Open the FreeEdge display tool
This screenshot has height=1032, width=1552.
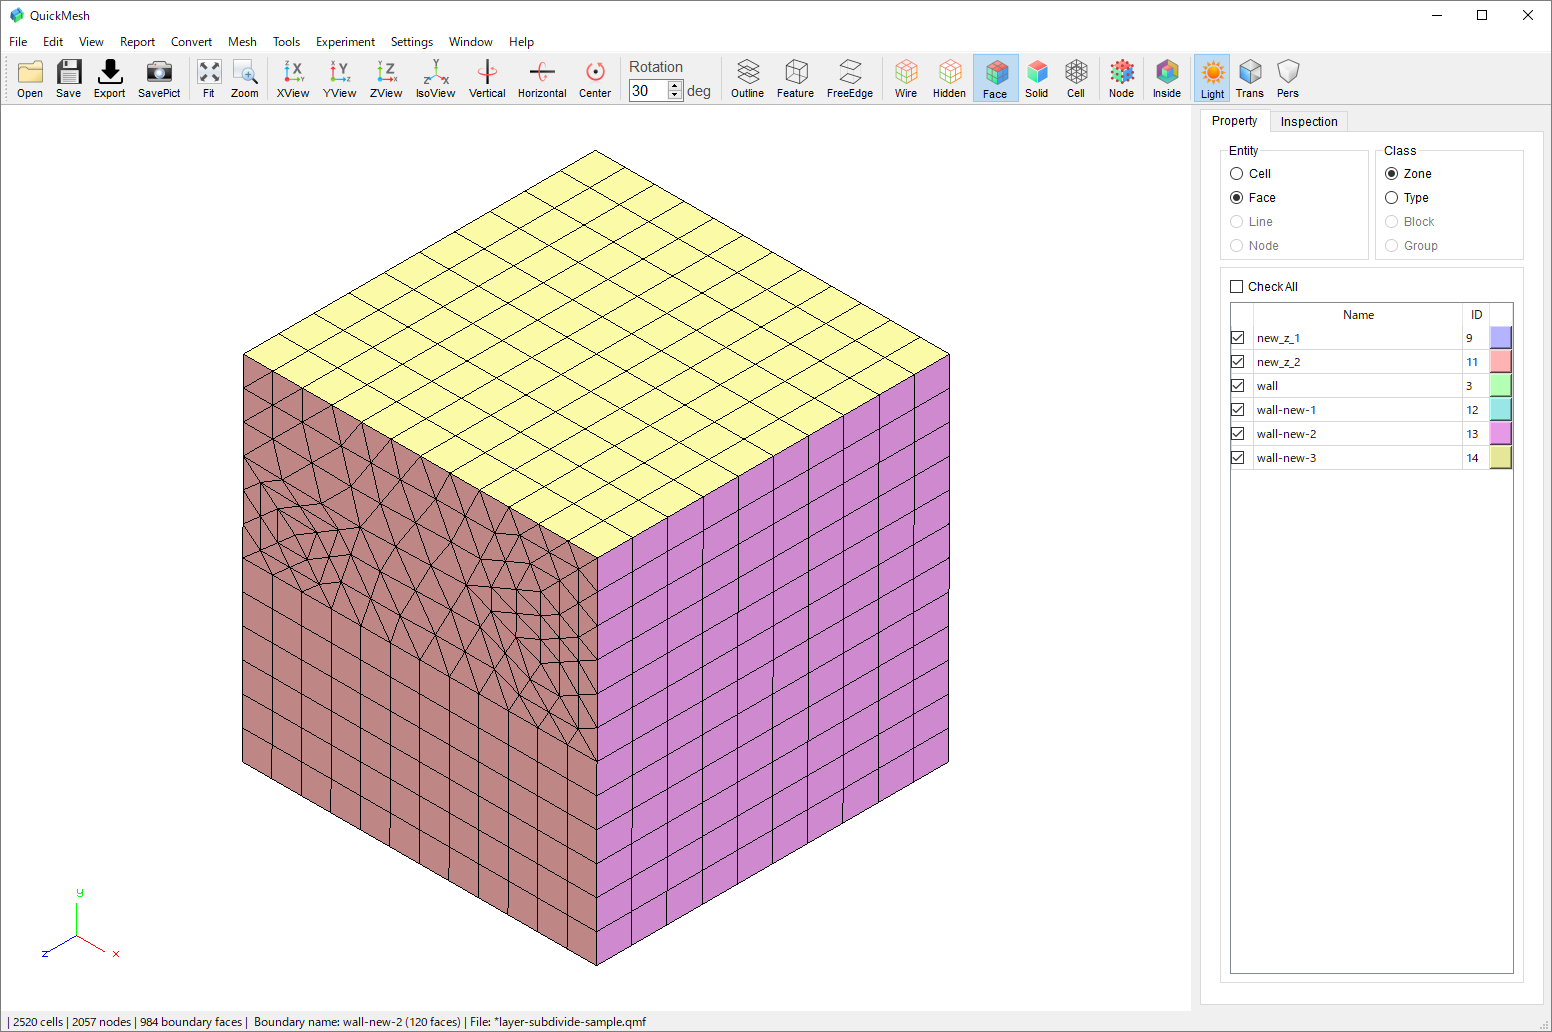849,78
